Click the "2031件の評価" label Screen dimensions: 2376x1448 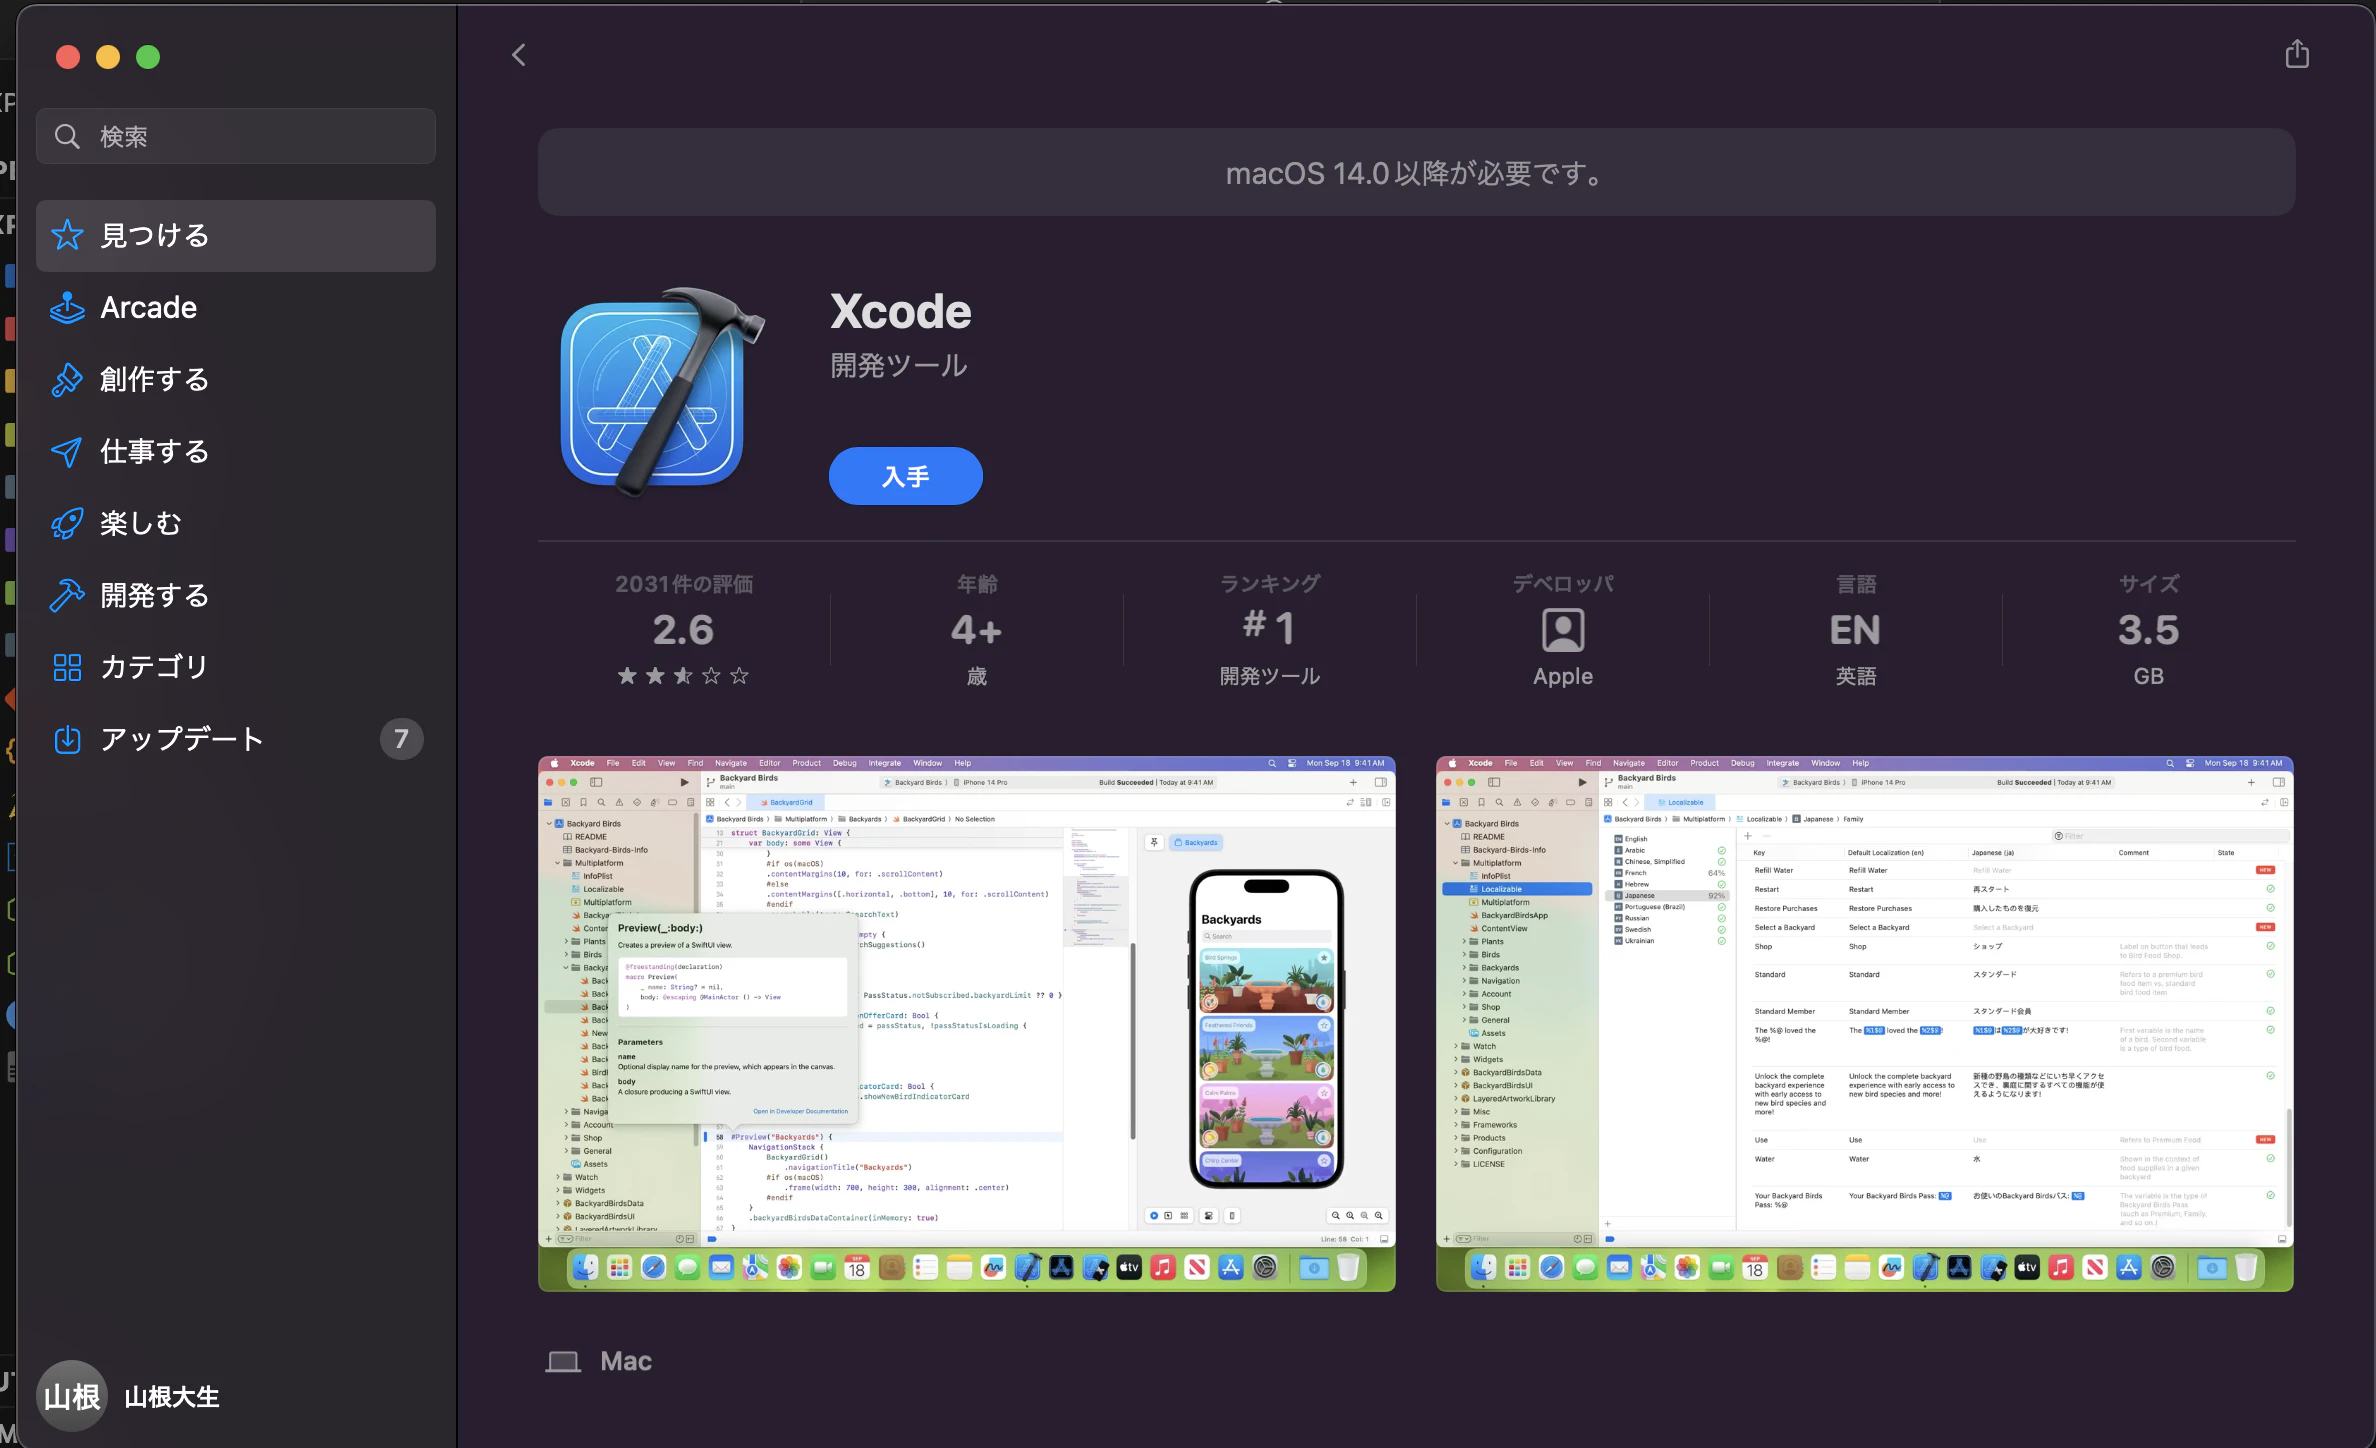pyautogui.click(x=684, y=584)
